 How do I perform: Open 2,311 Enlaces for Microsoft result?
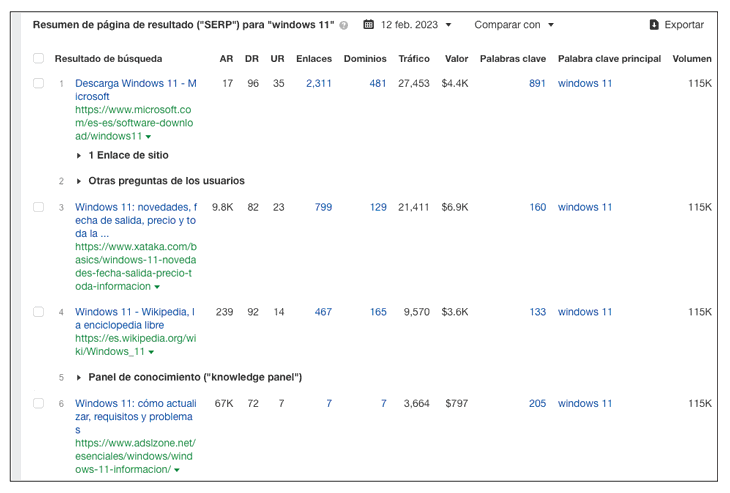click(x=318, y=84)
